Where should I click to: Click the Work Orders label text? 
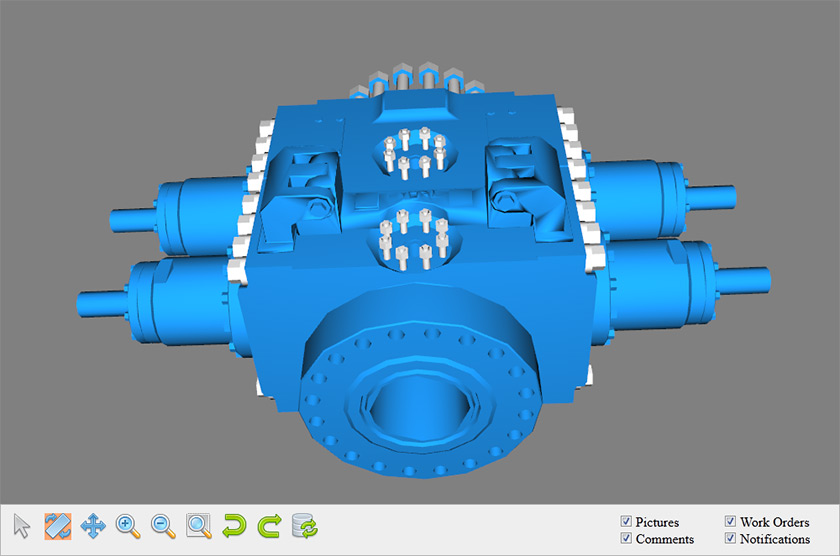[775, 522]
